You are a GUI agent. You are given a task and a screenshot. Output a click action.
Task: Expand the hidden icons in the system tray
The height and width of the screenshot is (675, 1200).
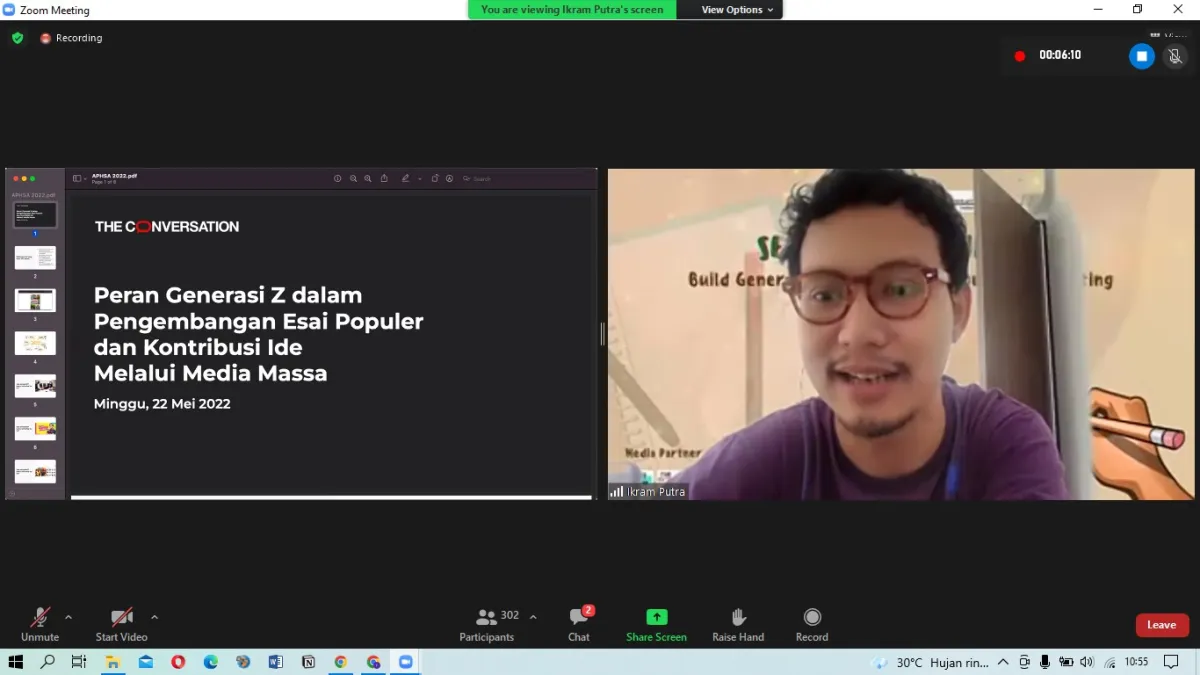1002,661
